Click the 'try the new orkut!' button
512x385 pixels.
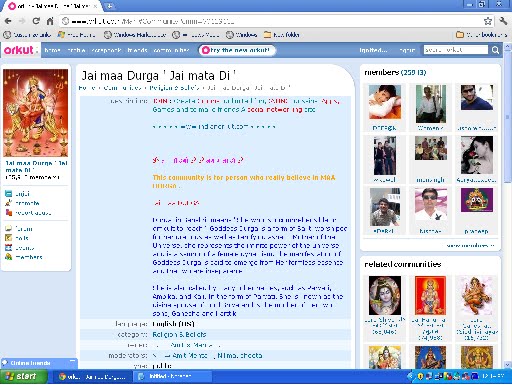pos(236,50)
